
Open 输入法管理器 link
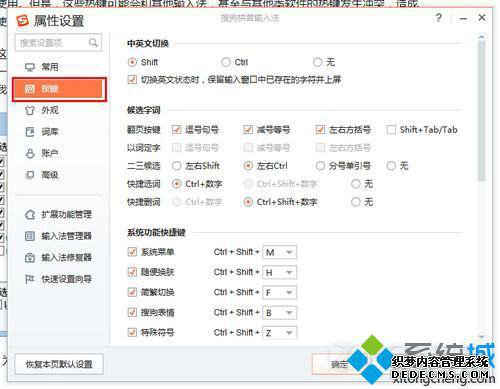tap(66, 236)
